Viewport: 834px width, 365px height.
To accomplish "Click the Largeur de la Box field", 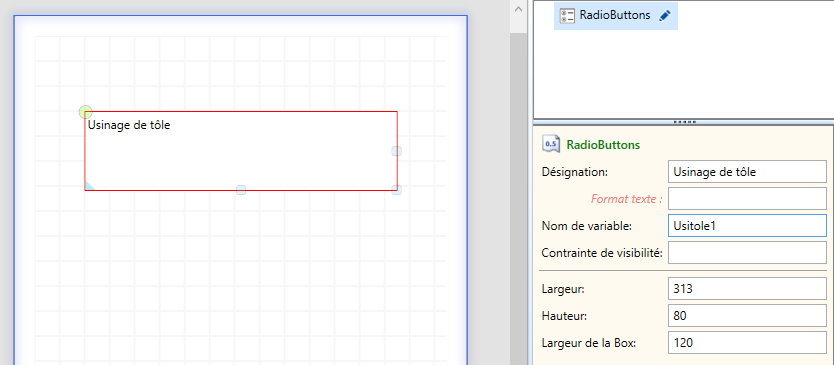I will point(747,343).
